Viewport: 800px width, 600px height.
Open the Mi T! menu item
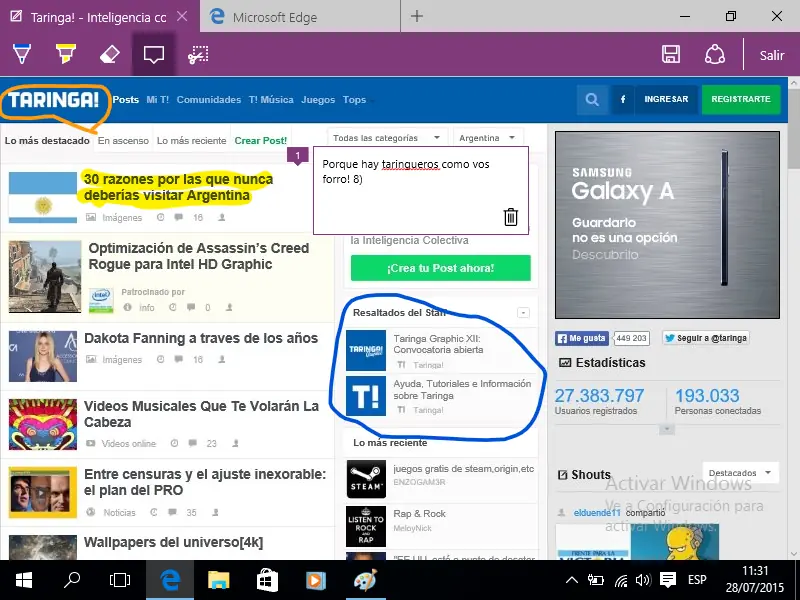pyautogui.click(x=158, y=99)
